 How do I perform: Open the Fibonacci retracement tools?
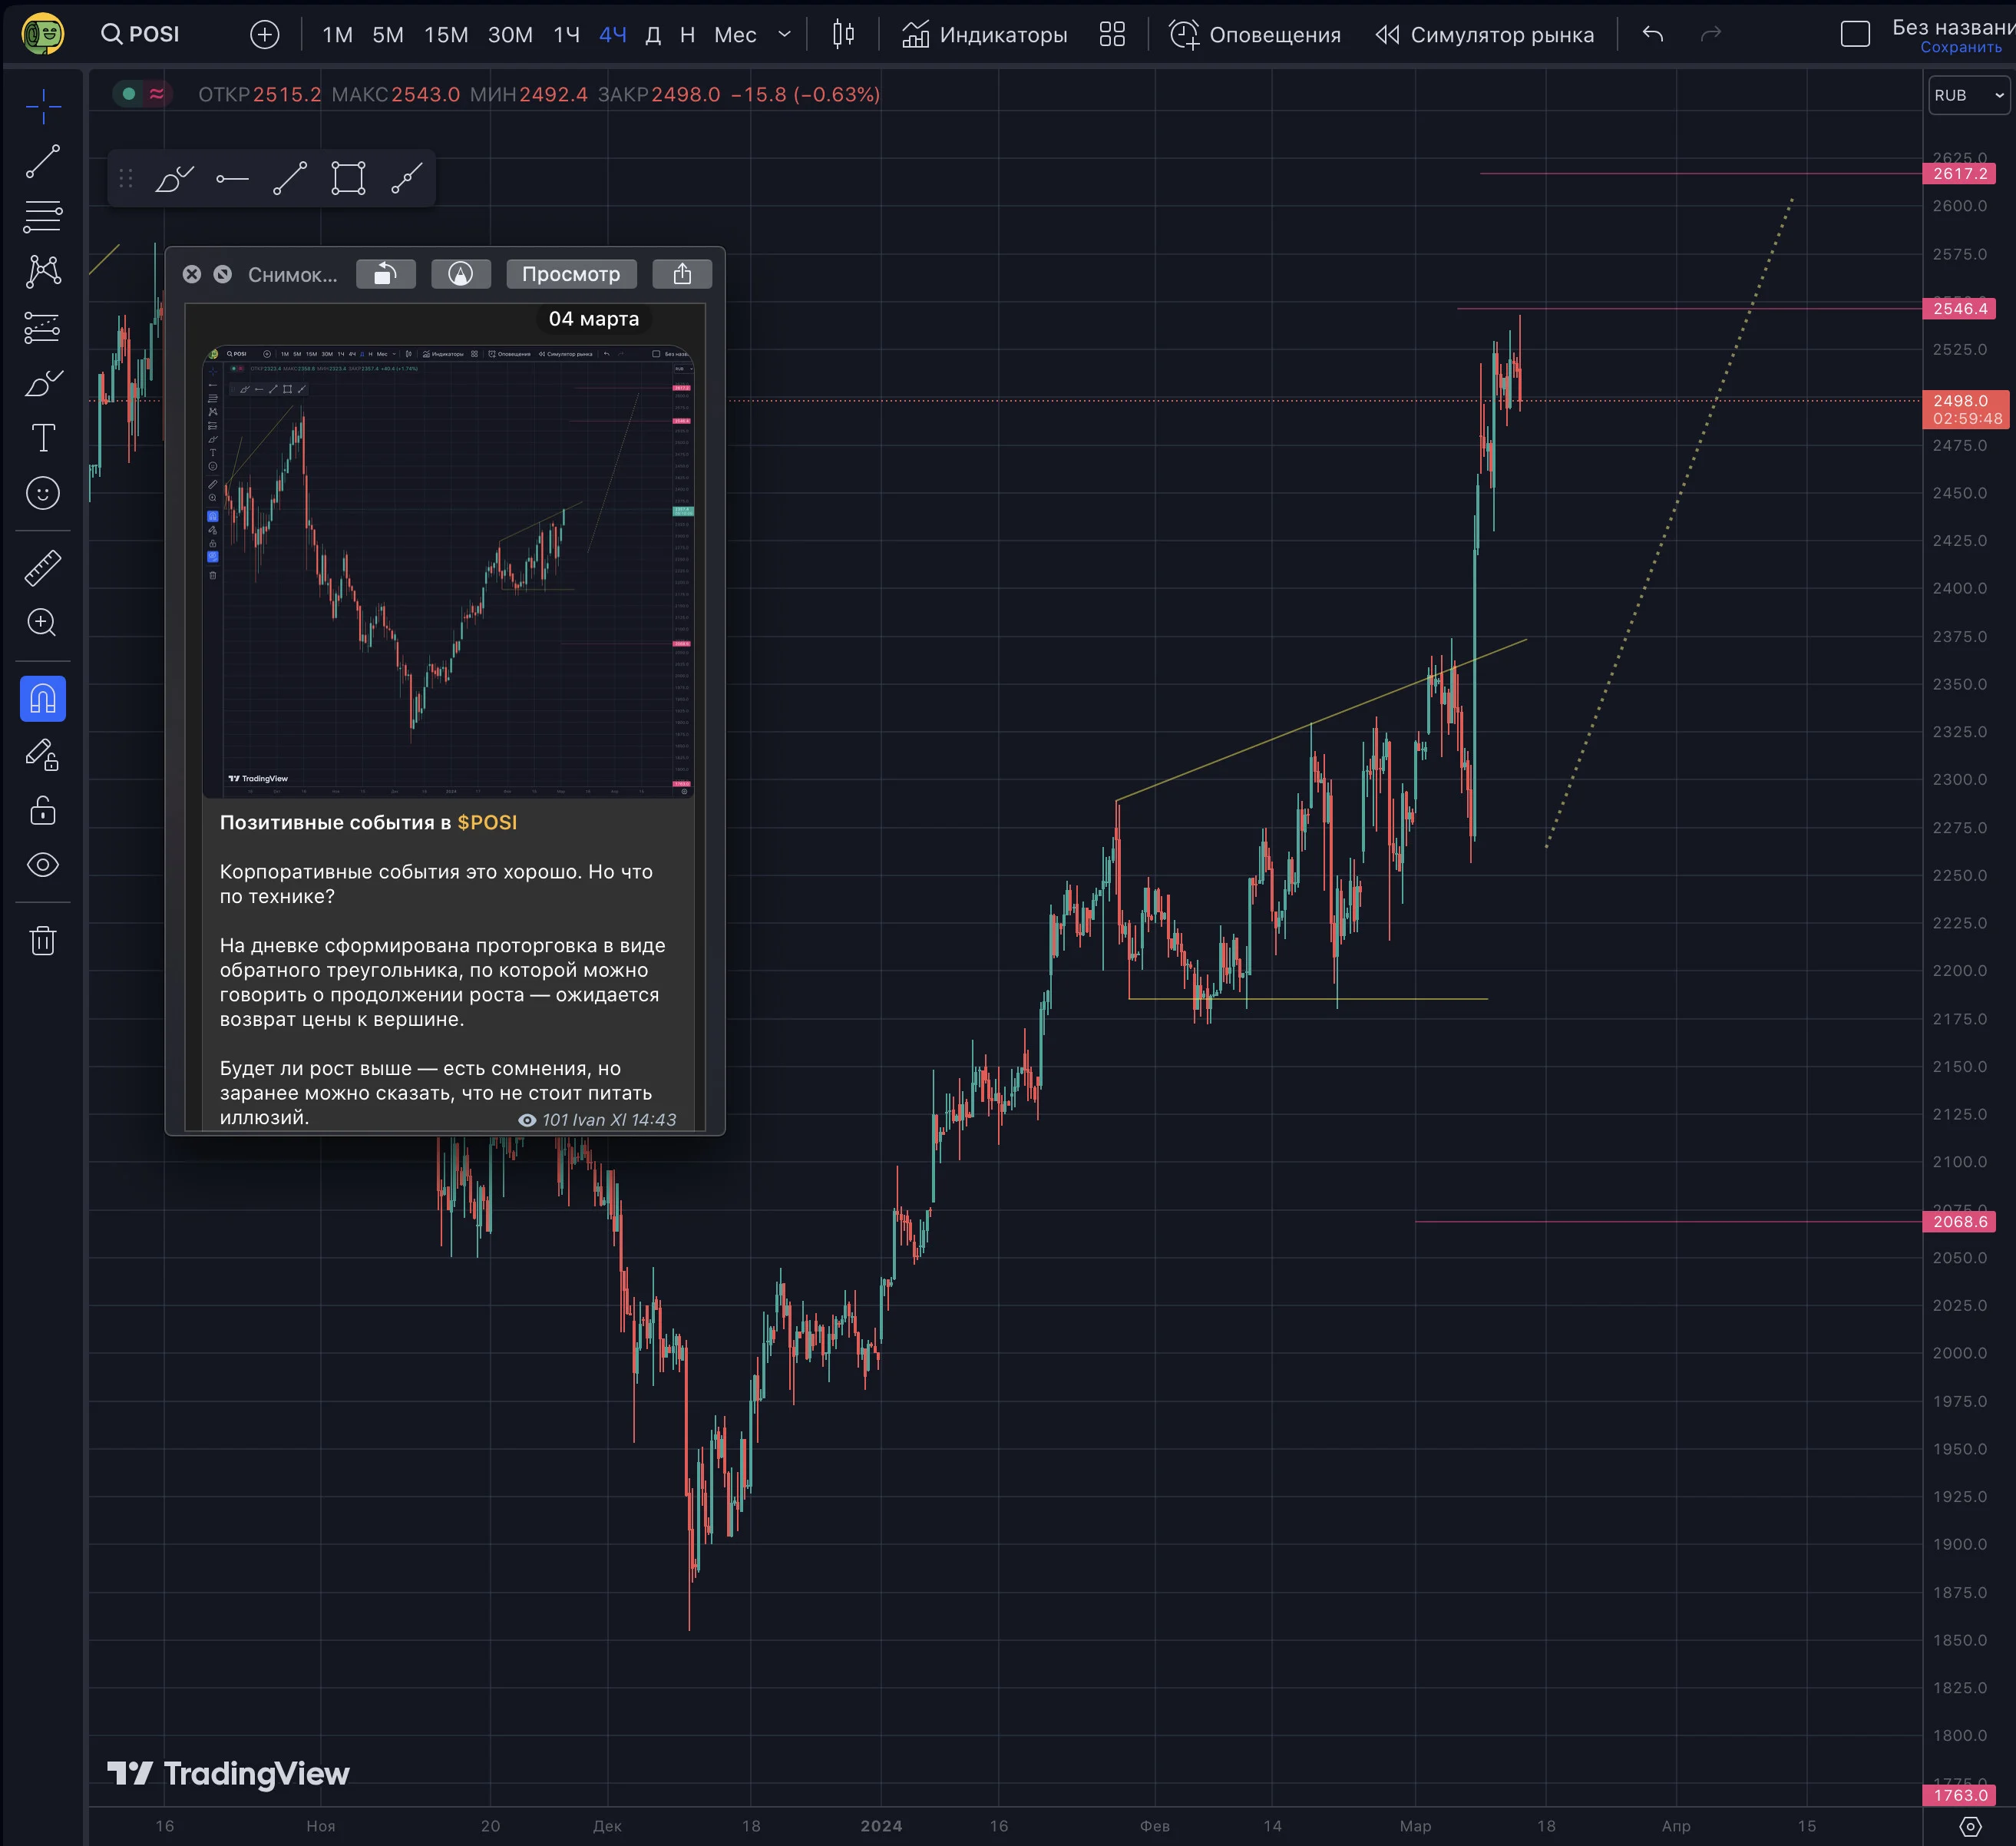(43, 216)
